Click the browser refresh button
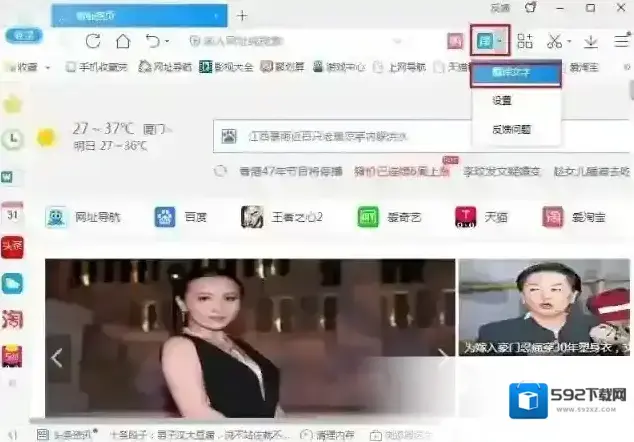 click(x=93, y=42)
